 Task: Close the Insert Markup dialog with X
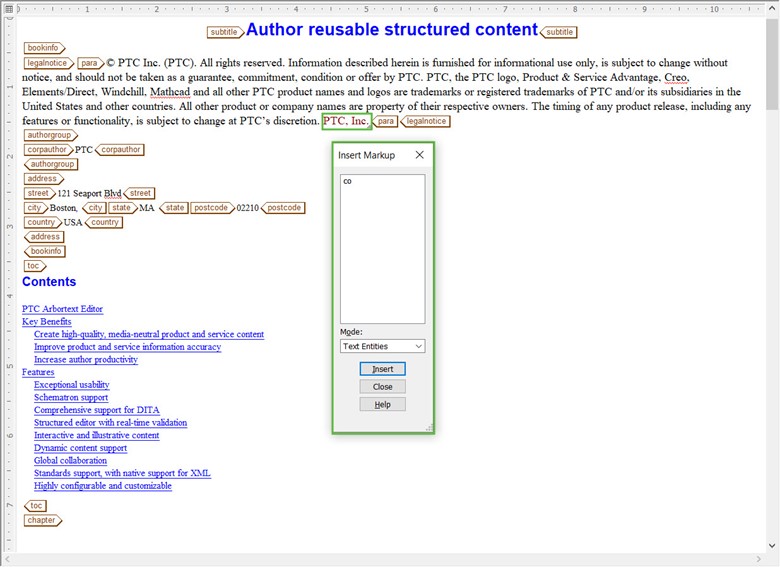coord(419,155)
